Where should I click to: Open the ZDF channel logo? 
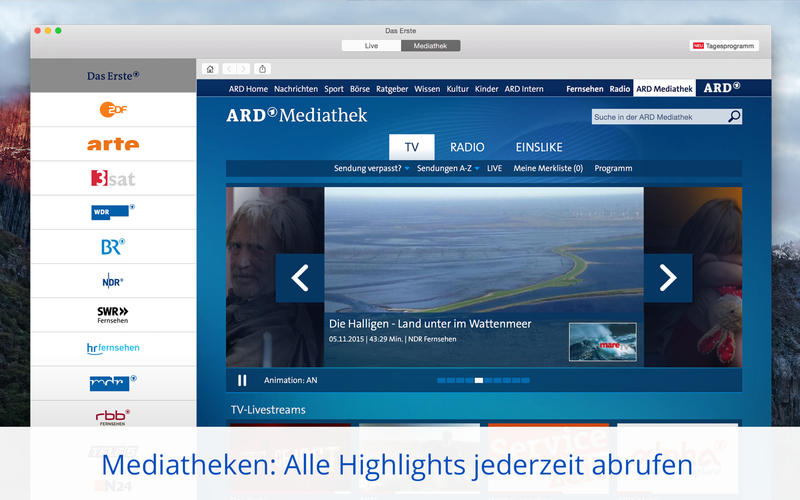[113, 109]
